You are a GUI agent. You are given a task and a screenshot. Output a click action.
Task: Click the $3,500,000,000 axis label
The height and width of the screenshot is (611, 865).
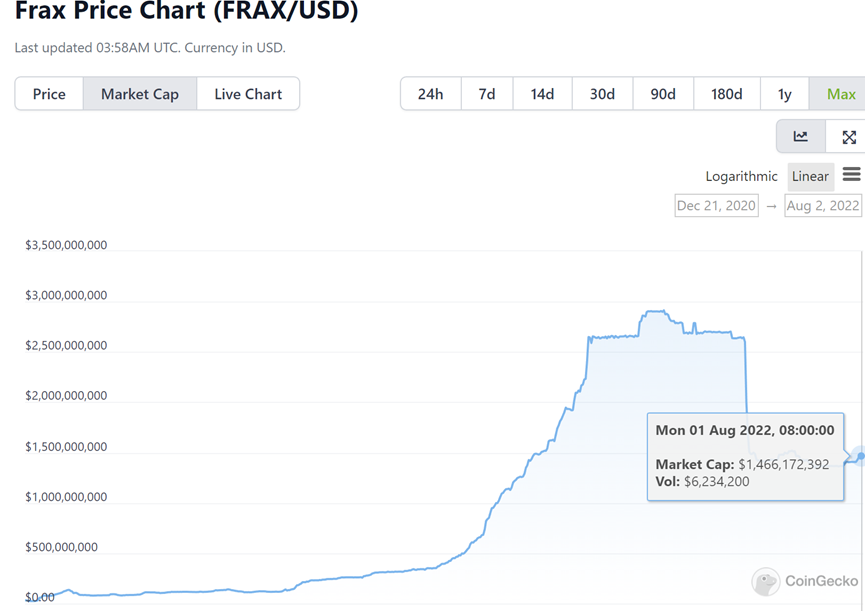pos(66,245)
